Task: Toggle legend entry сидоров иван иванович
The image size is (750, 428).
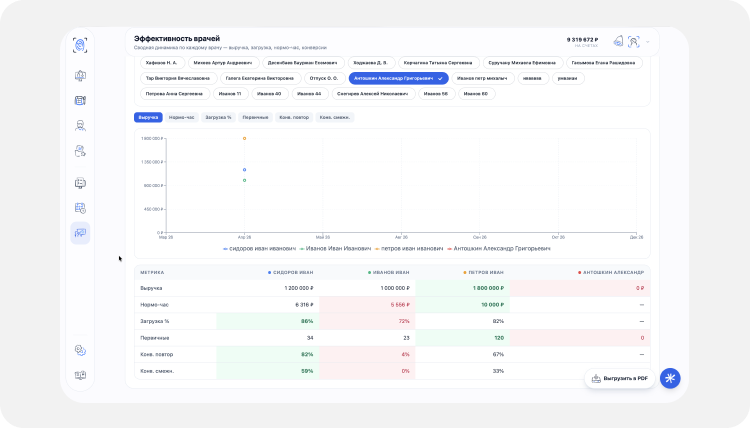Action: tap(260, 249)
